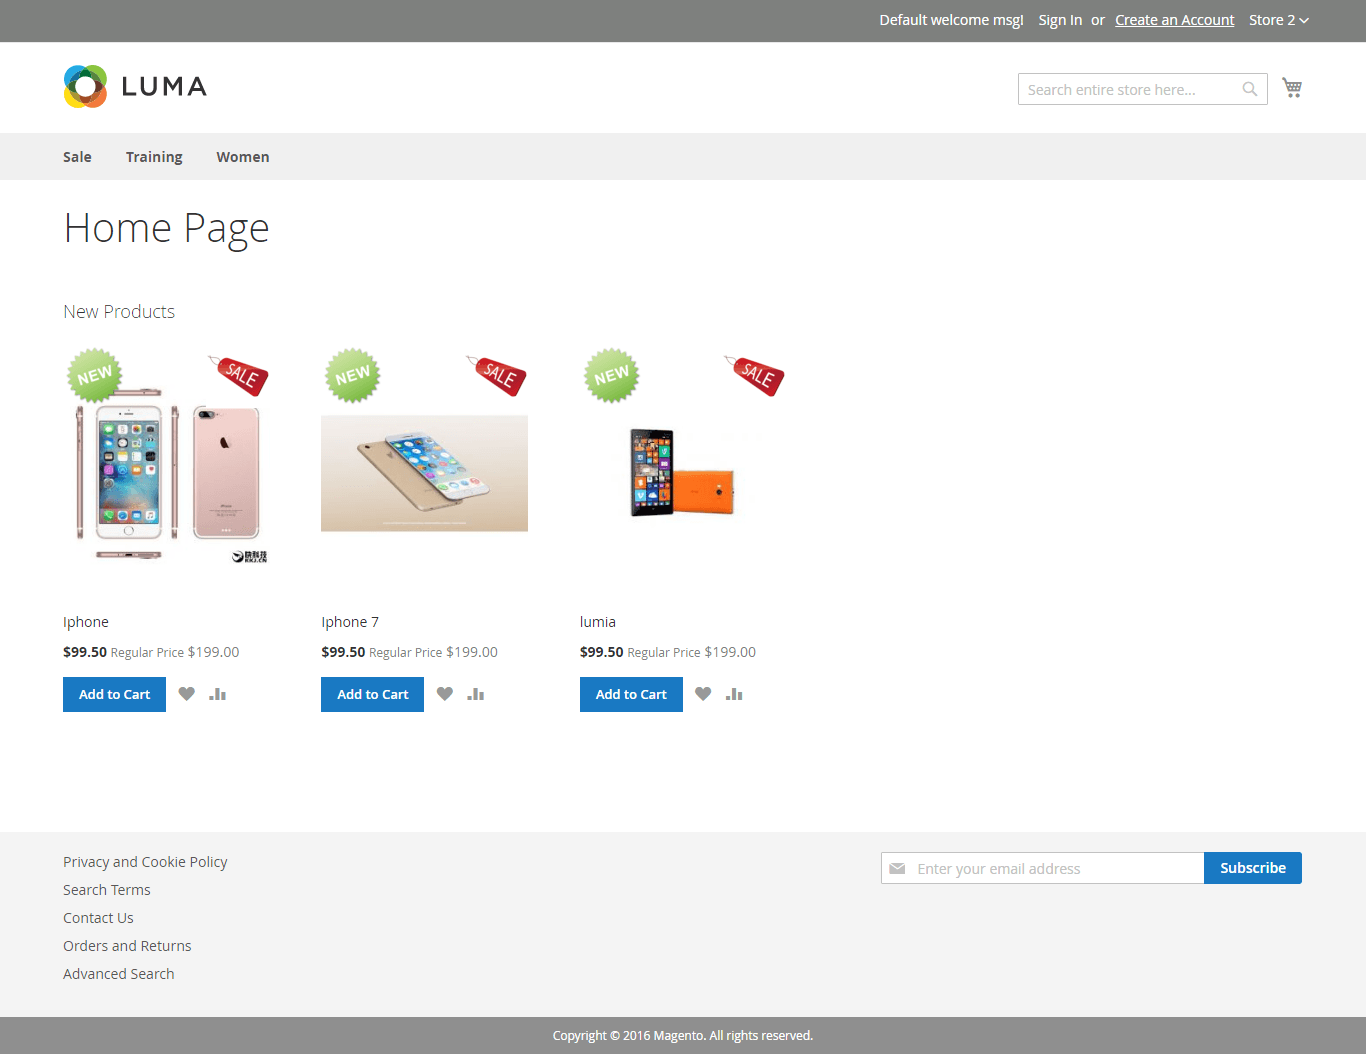
Task: Add Iphone to cart
Action: 114,694
